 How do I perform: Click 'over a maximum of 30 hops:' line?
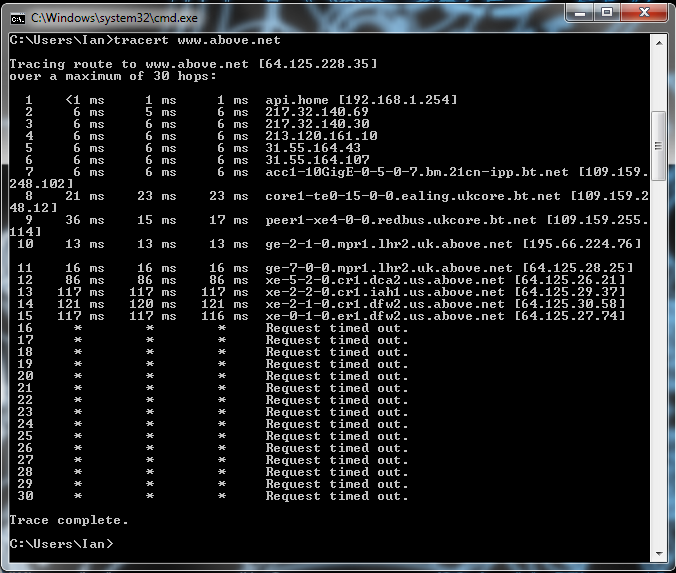click(x=113, y=76)
